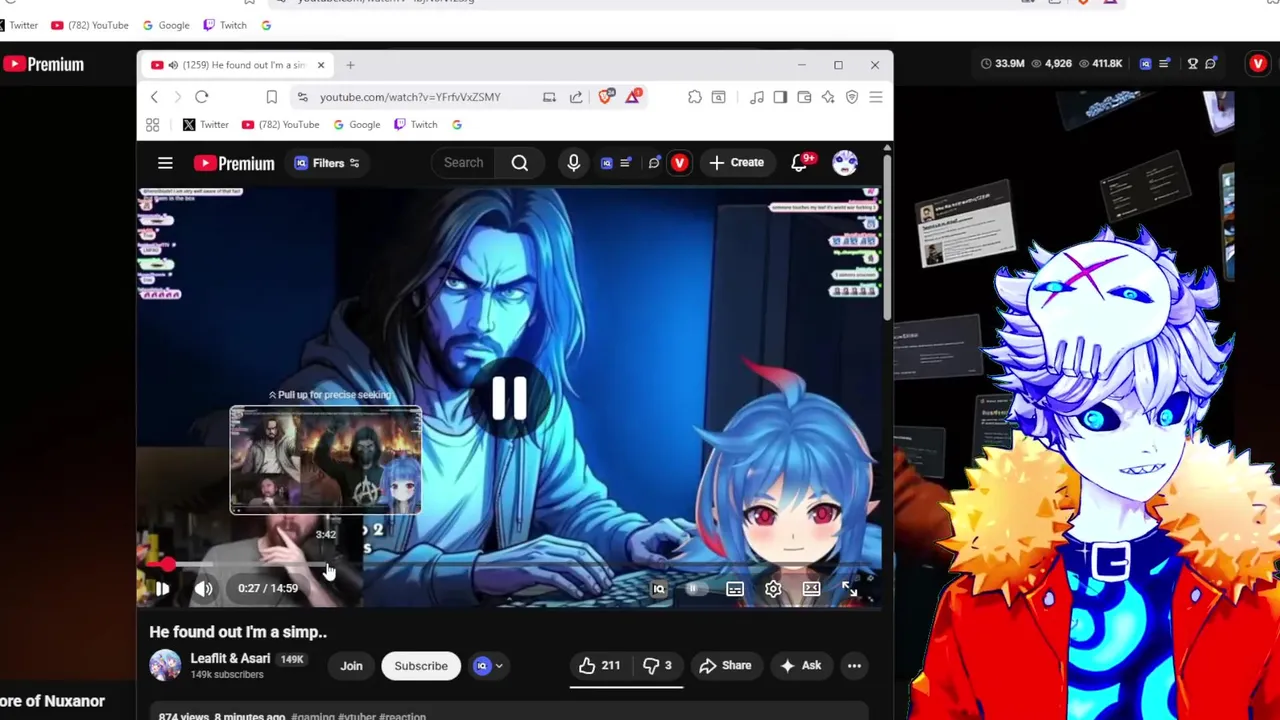Bookmark this page with bookmark icon
This screenshot has width=1280, height=720.
tap(271, 97)
